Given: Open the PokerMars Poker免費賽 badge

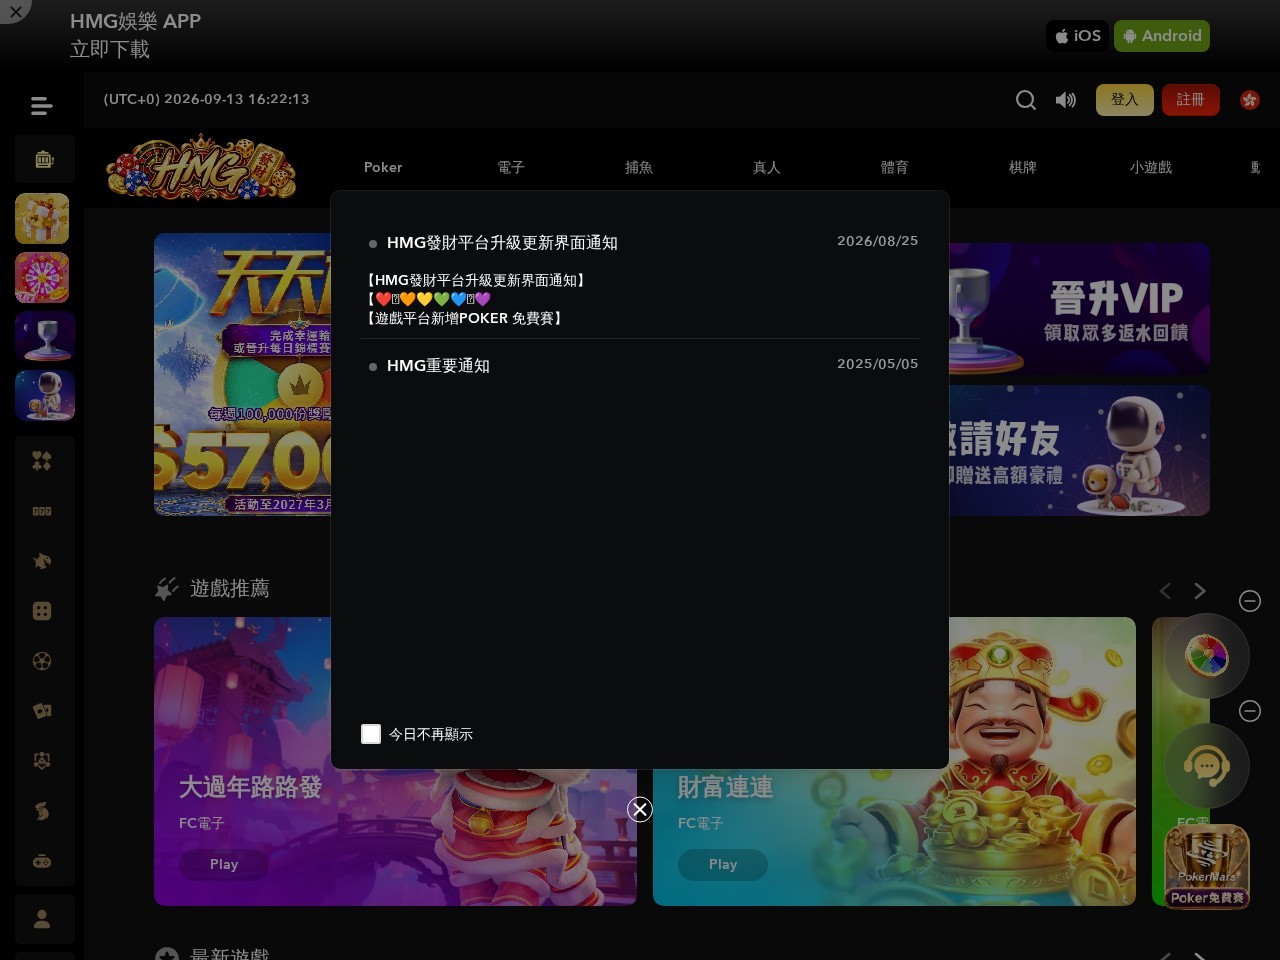Looking at the screenshot, I should click(1207, 866).
